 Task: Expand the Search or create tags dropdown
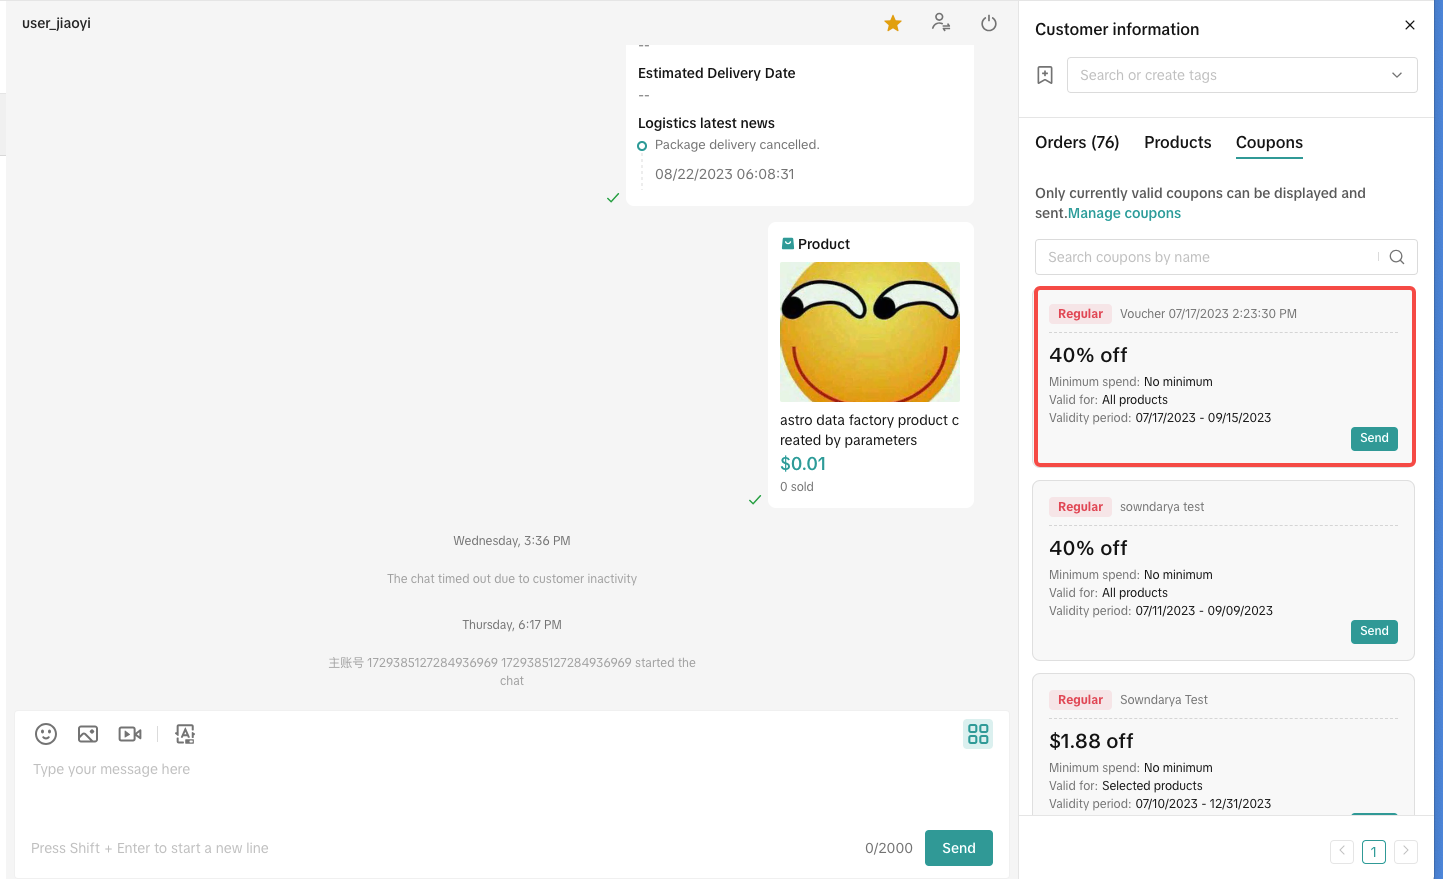(1397, 75)
